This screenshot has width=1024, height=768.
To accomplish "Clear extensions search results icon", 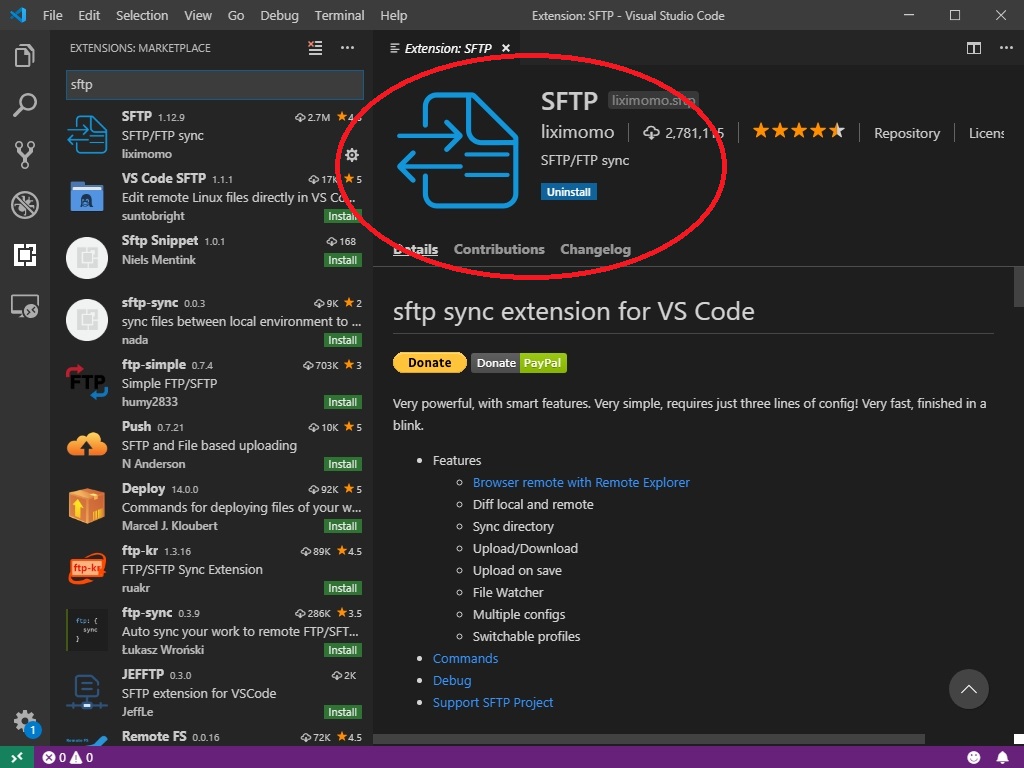I will (315, 48).
